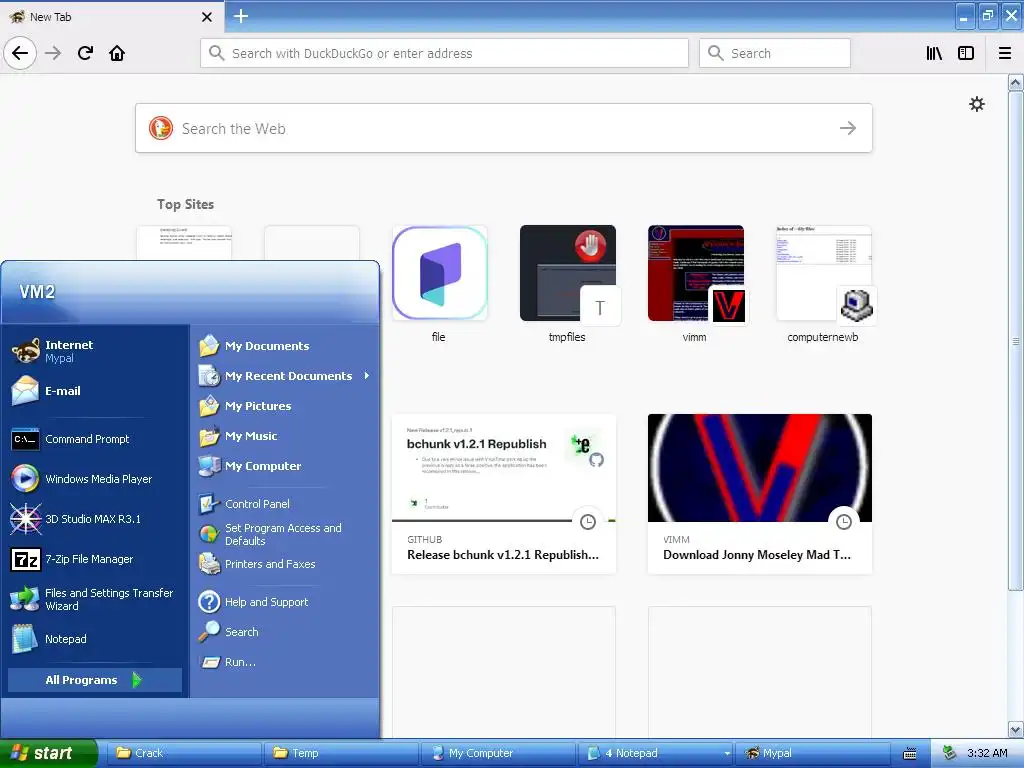The height and width of the screenshot is (768, 1024).
Task: Switch to Mypal taskbar button
Action: tap(813, 753)
